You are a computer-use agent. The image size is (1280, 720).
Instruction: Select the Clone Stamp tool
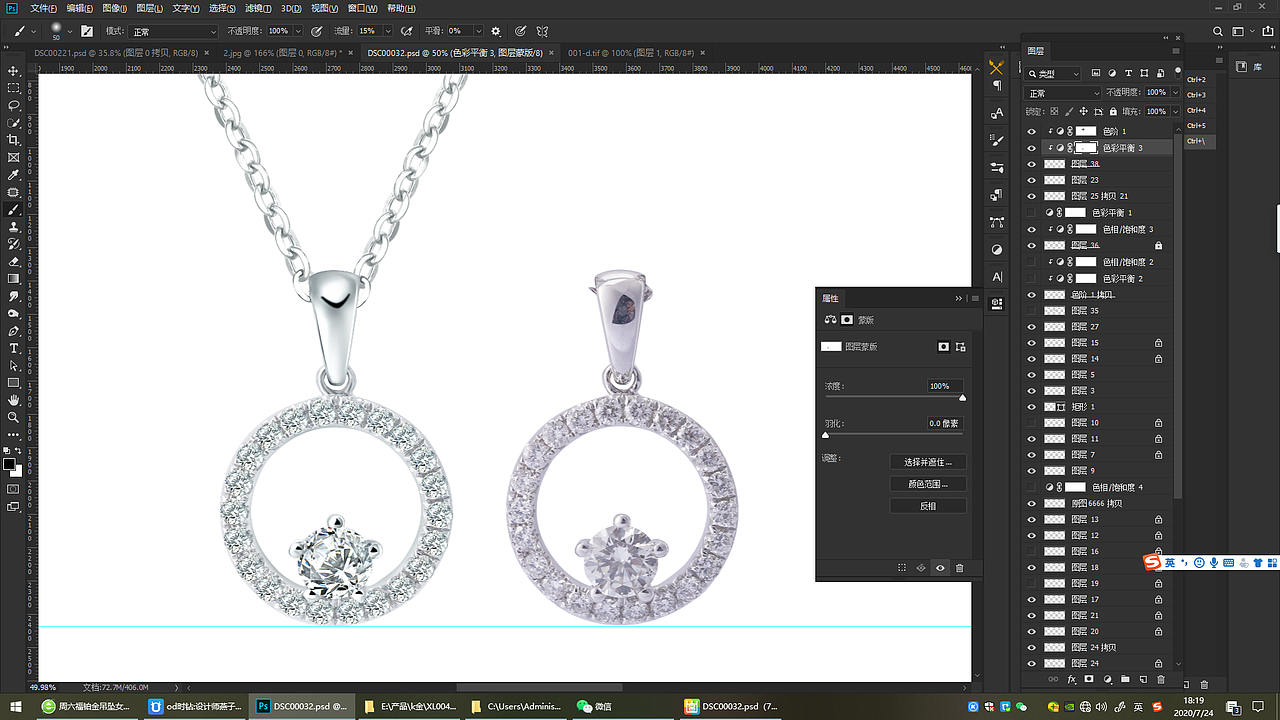14,227
